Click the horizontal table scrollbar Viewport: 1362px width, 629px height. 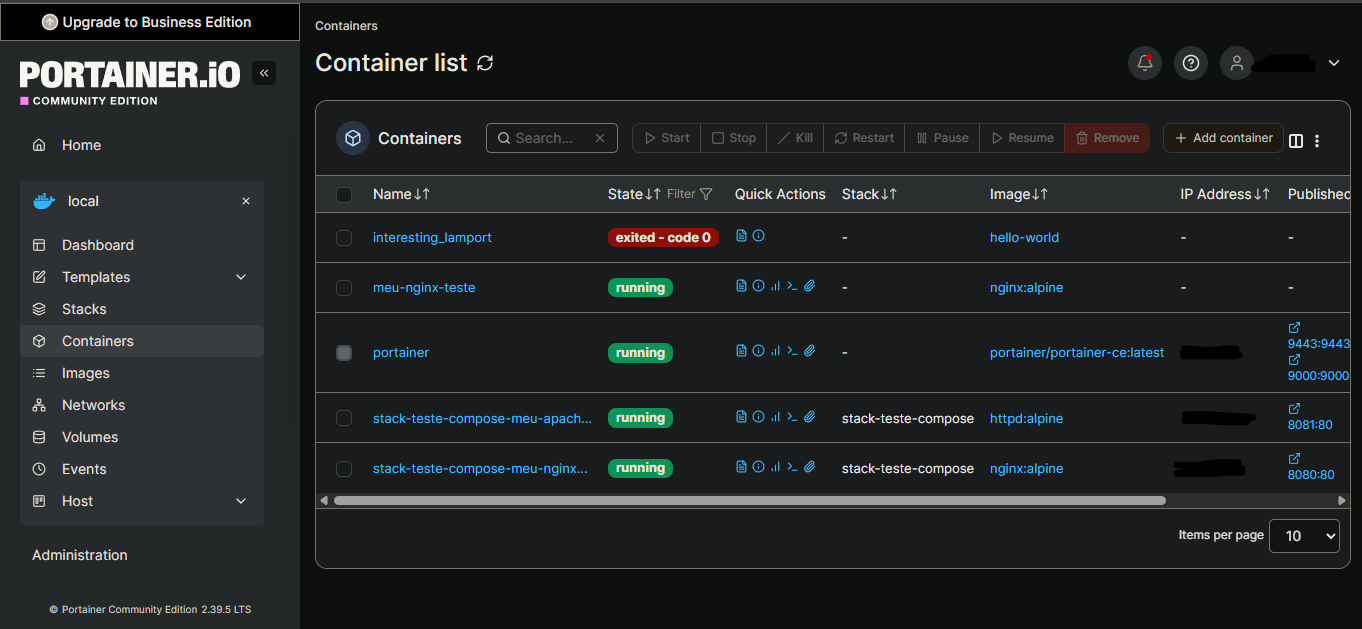coord(750,500)
